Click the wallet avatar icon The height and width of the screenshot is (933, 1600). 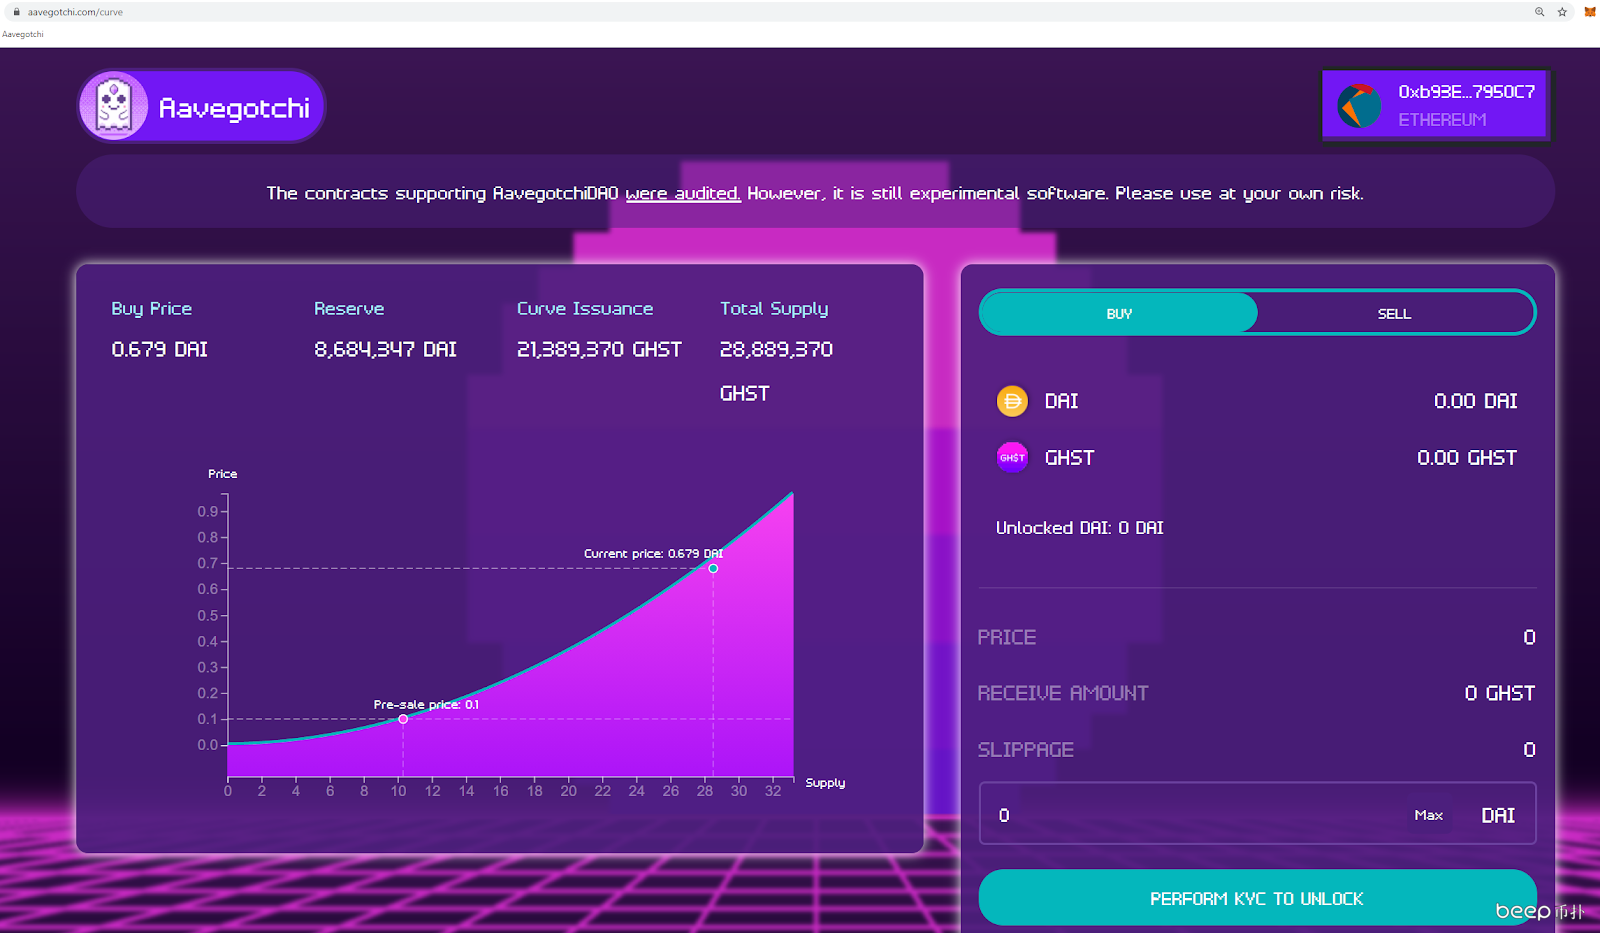click(1360, 105)
